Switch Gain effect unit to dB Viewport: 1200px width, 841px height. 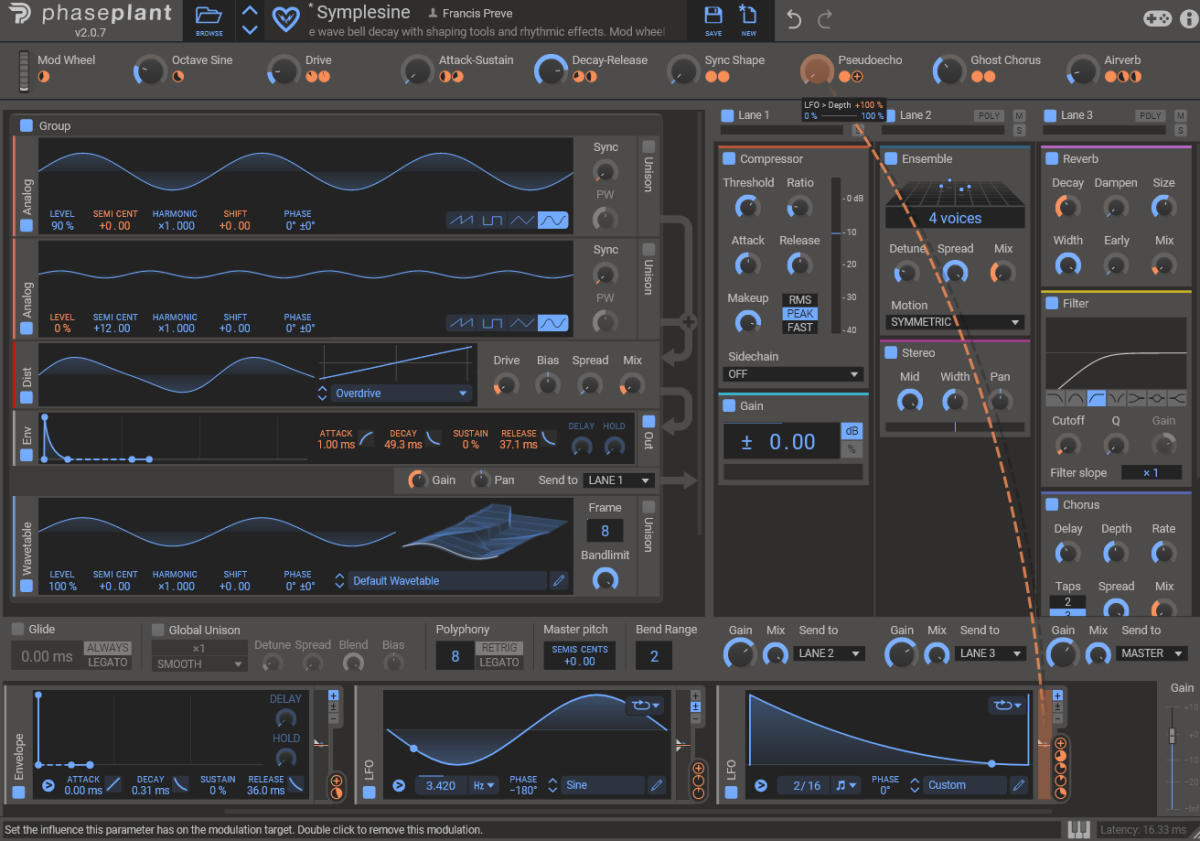852,431
